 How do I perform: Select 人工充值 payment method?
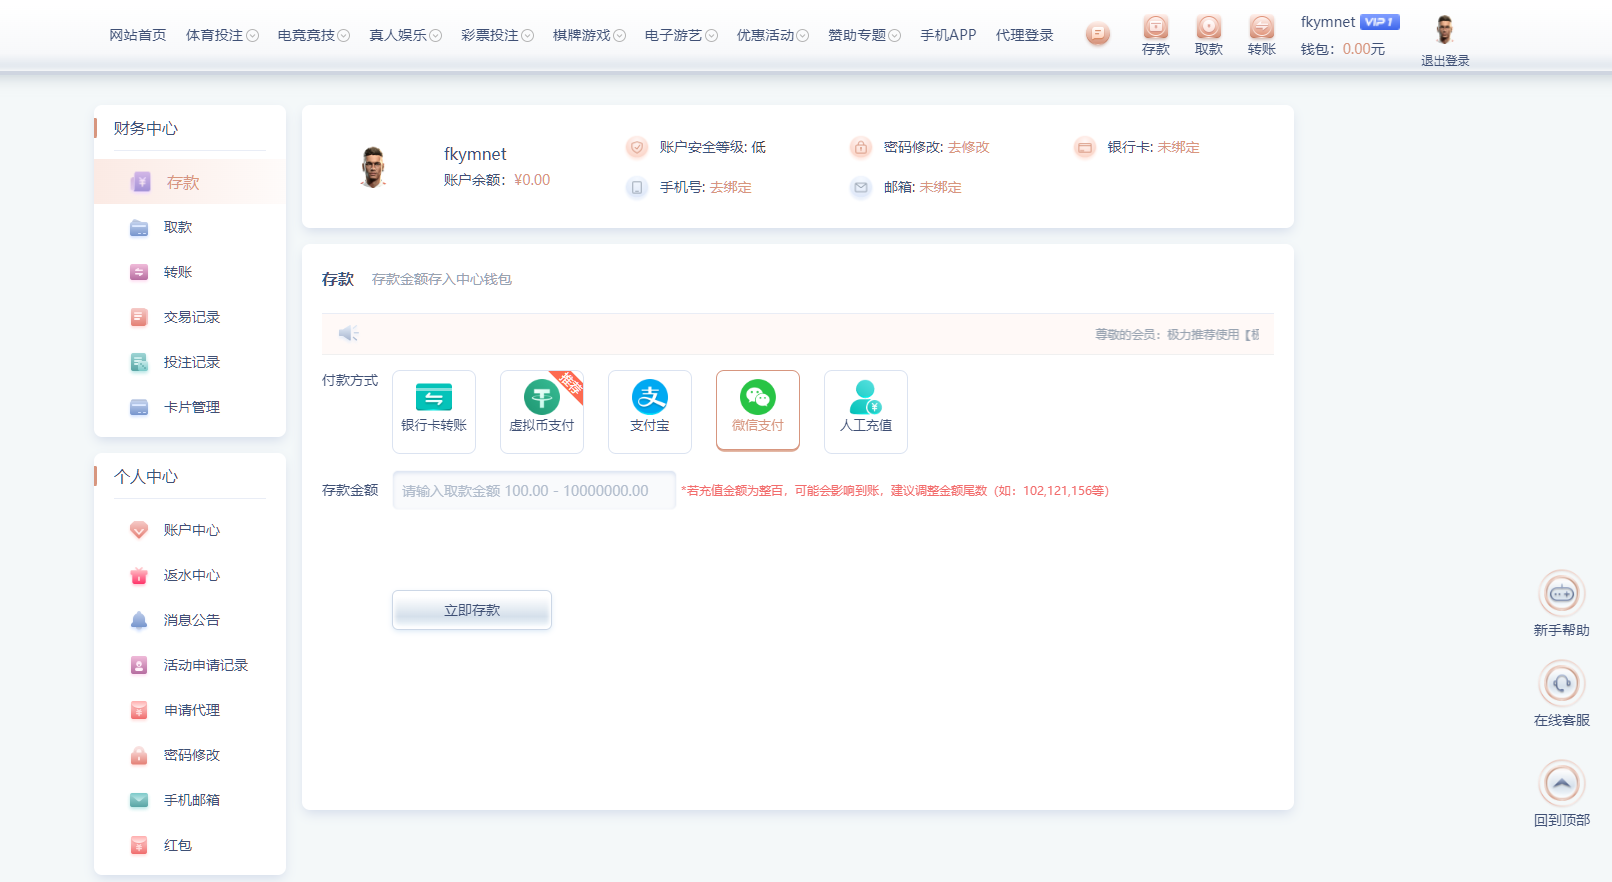pos(866,411)
